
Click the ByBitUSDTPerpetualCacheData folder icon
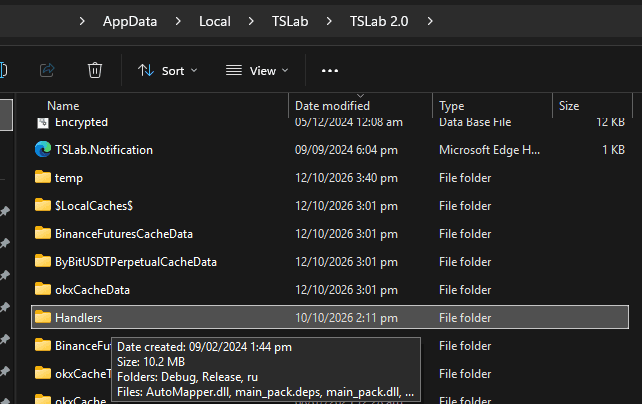tap(43, 261)
